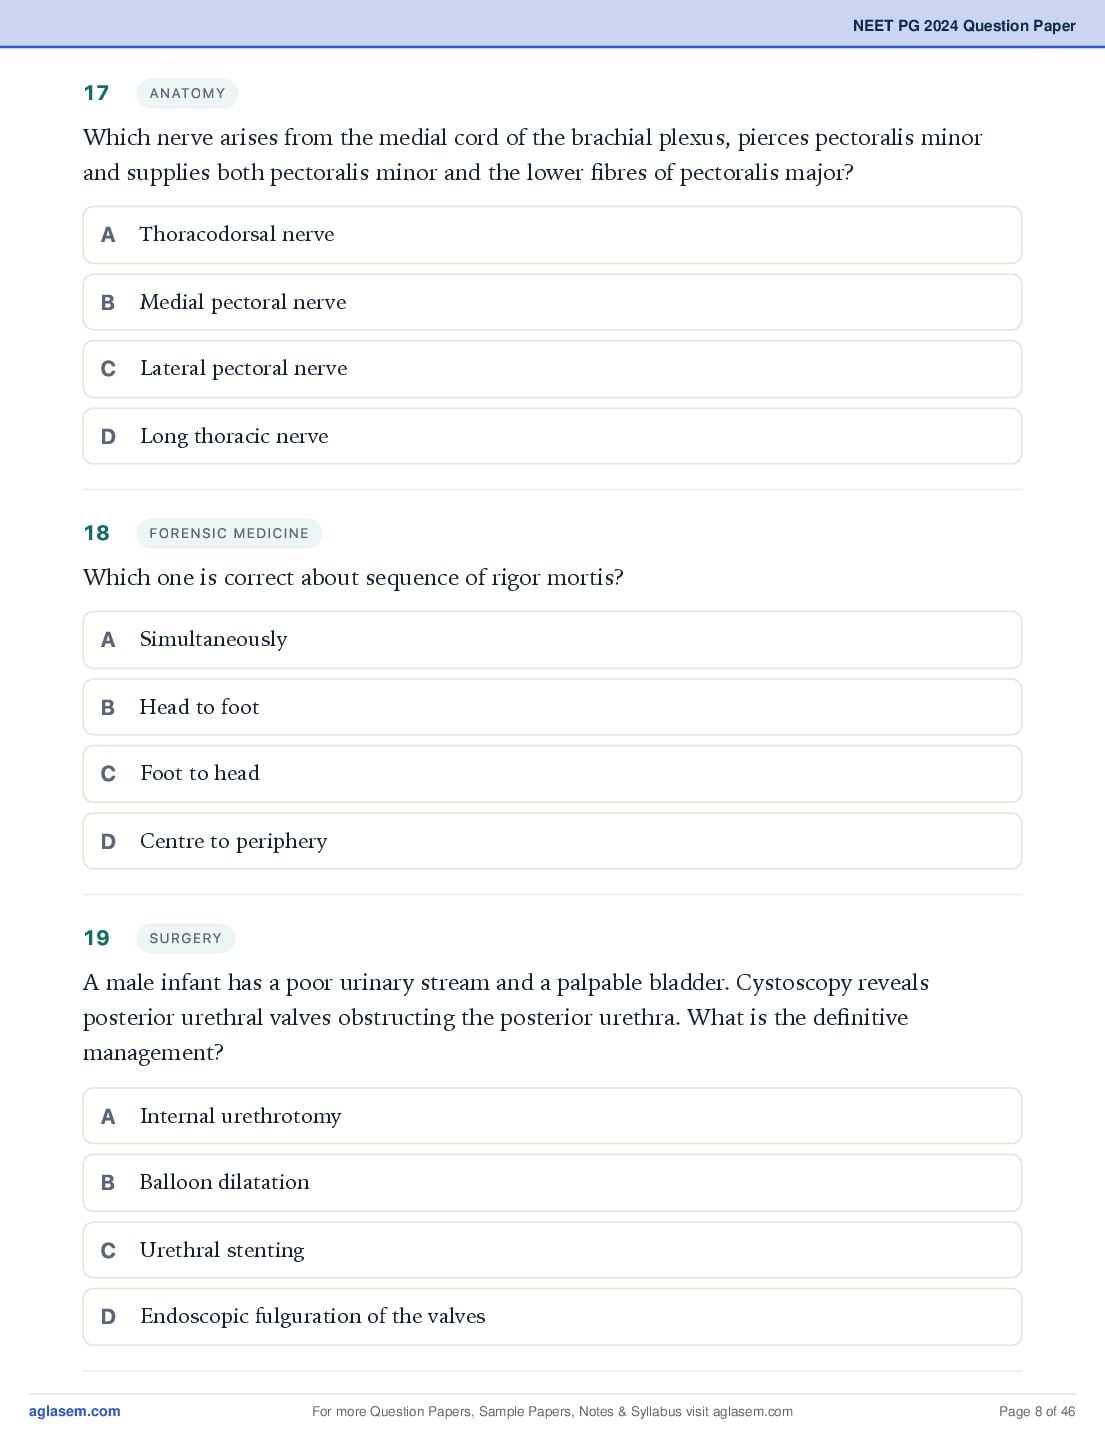The width and height of the screenshot is (1105, 1430).
Task: Select option A Thoracodorsal nerve
Action: pyautogui.click(x=552, y=235)
